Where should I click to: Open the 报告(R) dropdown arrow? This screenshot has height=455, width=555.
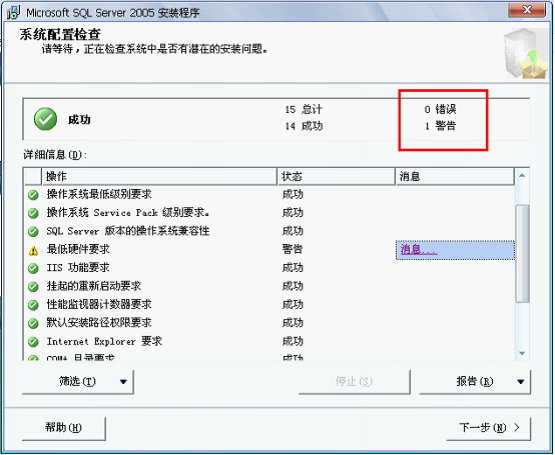coord(520,382)
